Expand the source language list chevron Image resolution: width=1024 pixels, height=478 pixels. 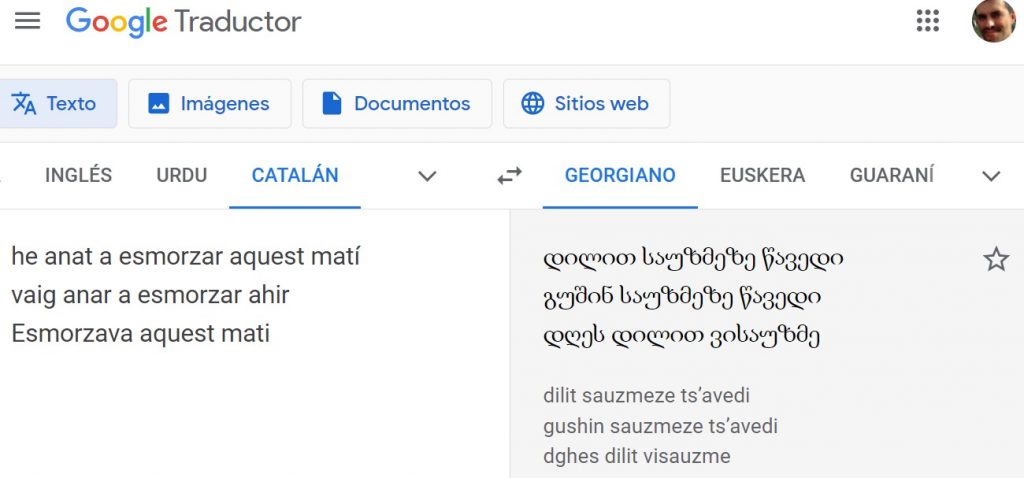(x=427, y=176)
